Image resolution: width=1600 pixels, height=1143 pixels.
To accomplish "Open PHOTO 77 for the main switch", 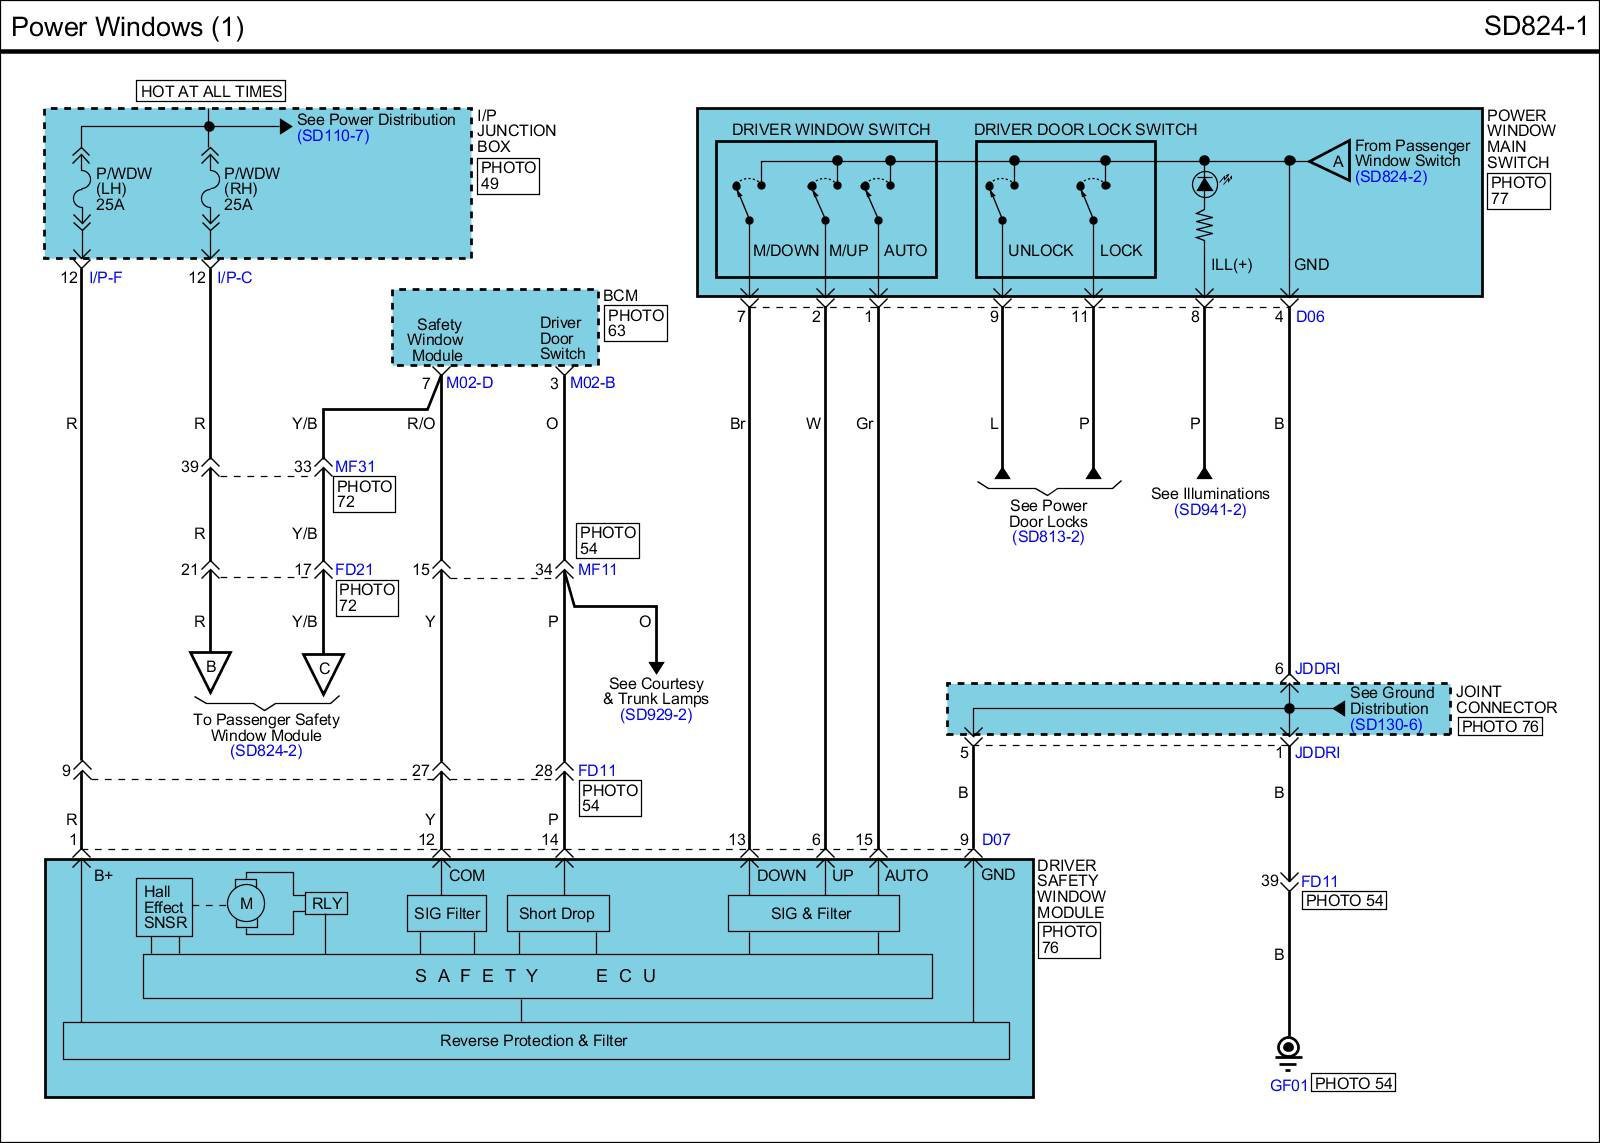I will (1518, 190).
